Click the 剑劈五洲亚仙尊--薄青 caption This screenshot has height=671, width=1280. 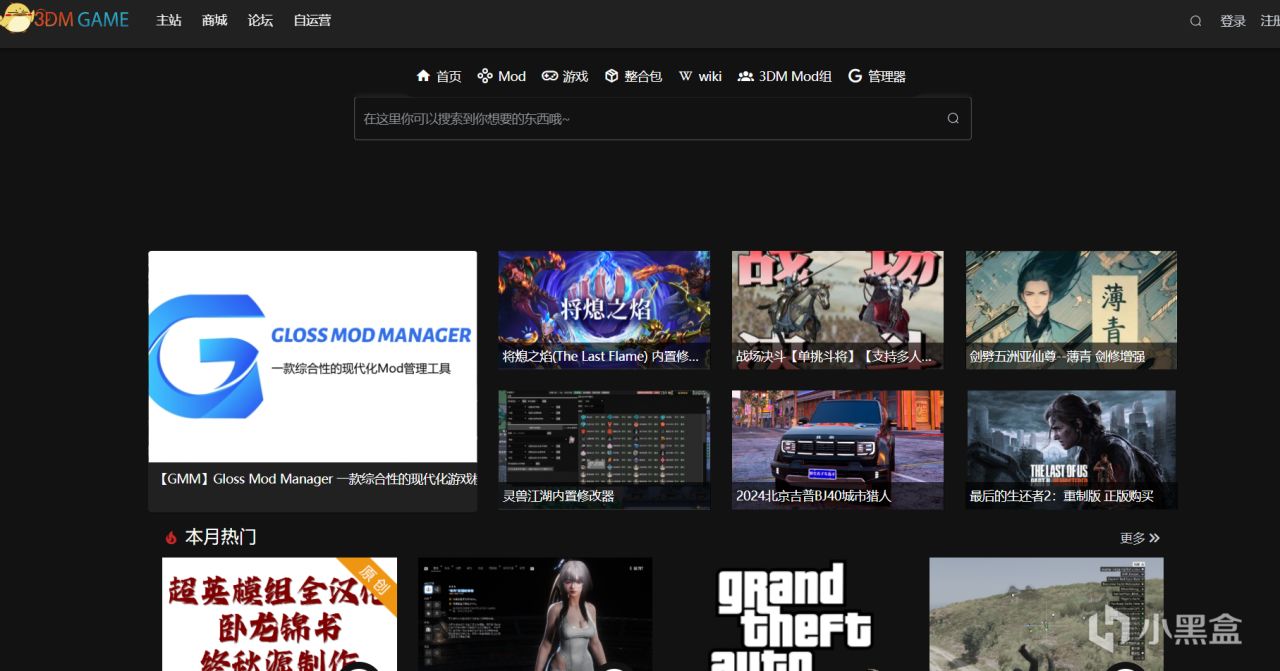1057,356
